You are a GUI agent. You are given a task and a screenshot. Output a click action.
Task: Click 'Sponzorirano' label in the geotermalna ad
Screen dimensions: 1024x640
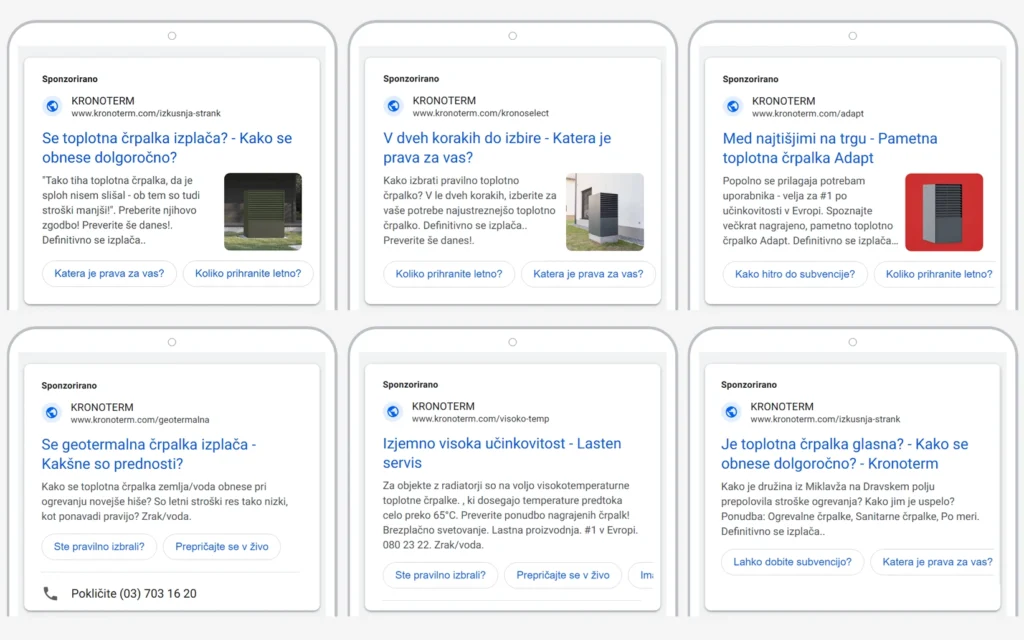point(69,385)
